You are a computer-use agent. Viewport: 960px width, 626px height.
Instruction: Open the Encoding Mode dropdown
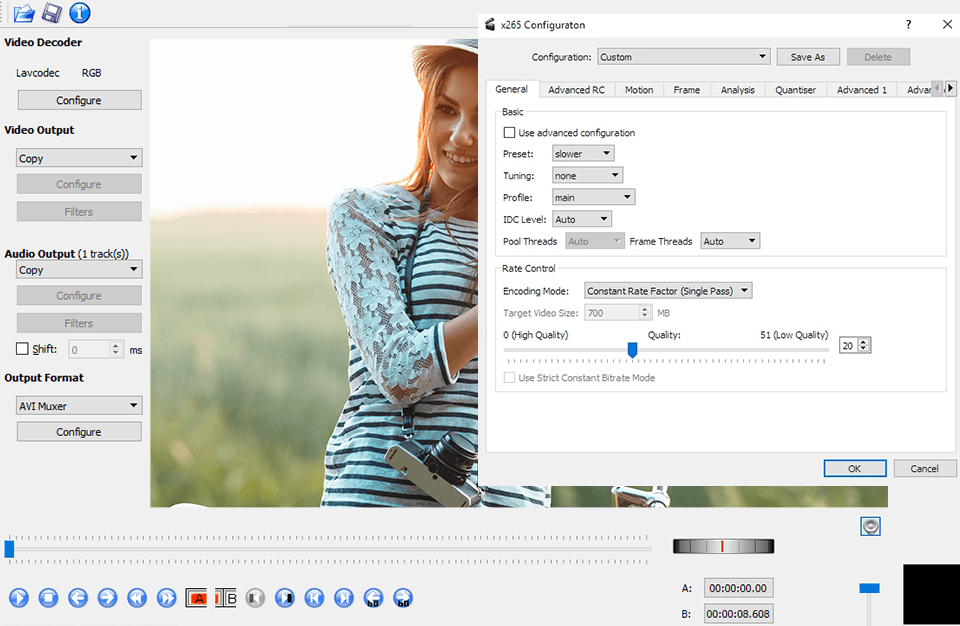(x=667, y=289)
